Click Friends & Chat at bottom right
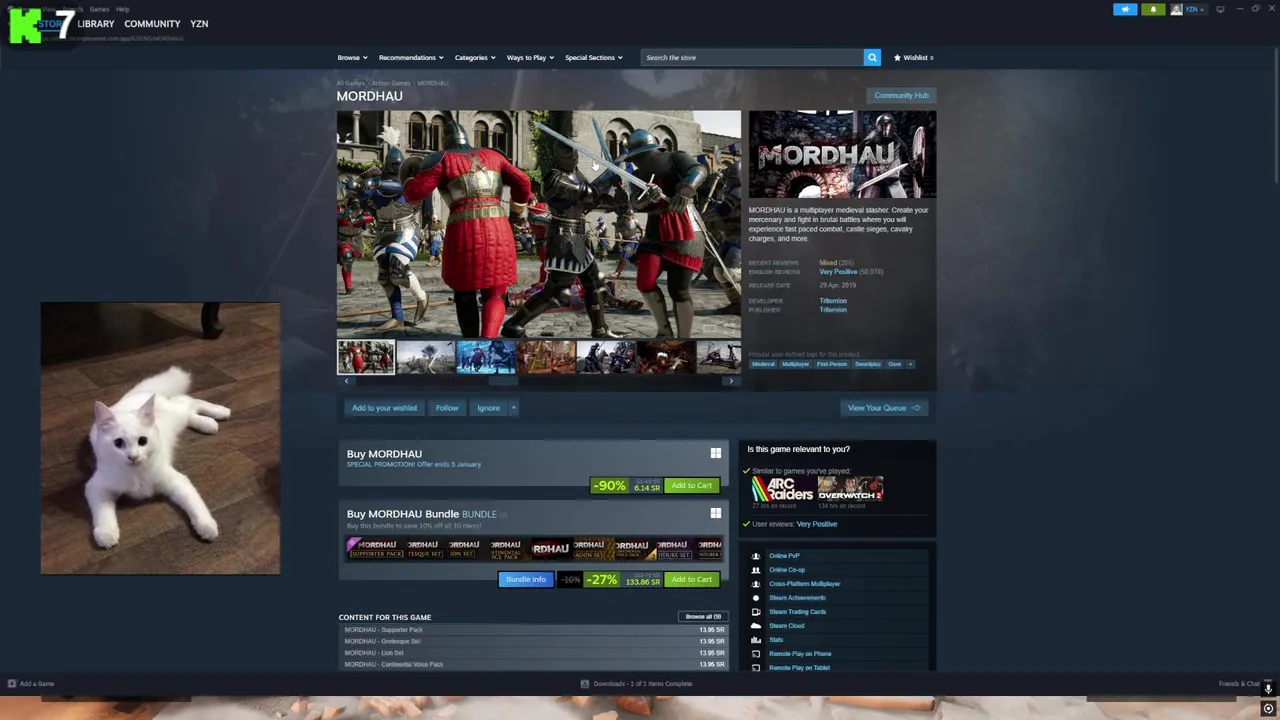 (x=1239, y=684)
